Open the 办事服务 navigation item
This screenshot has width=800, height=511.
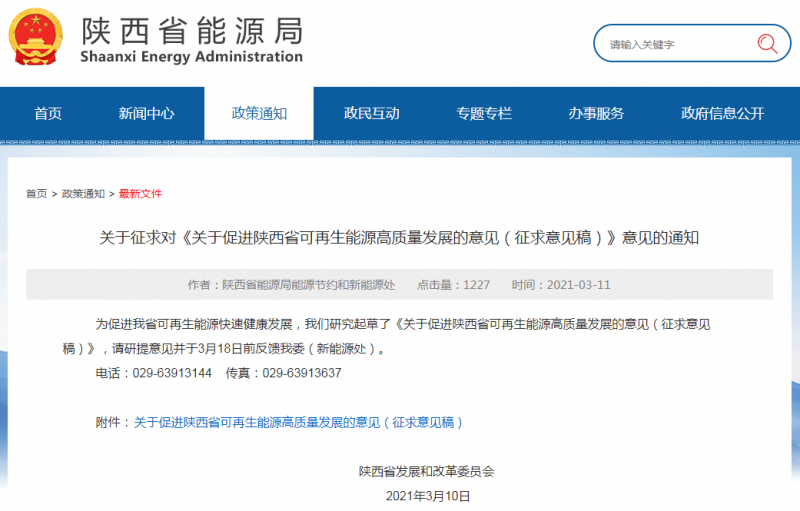[x=596, y=114]
